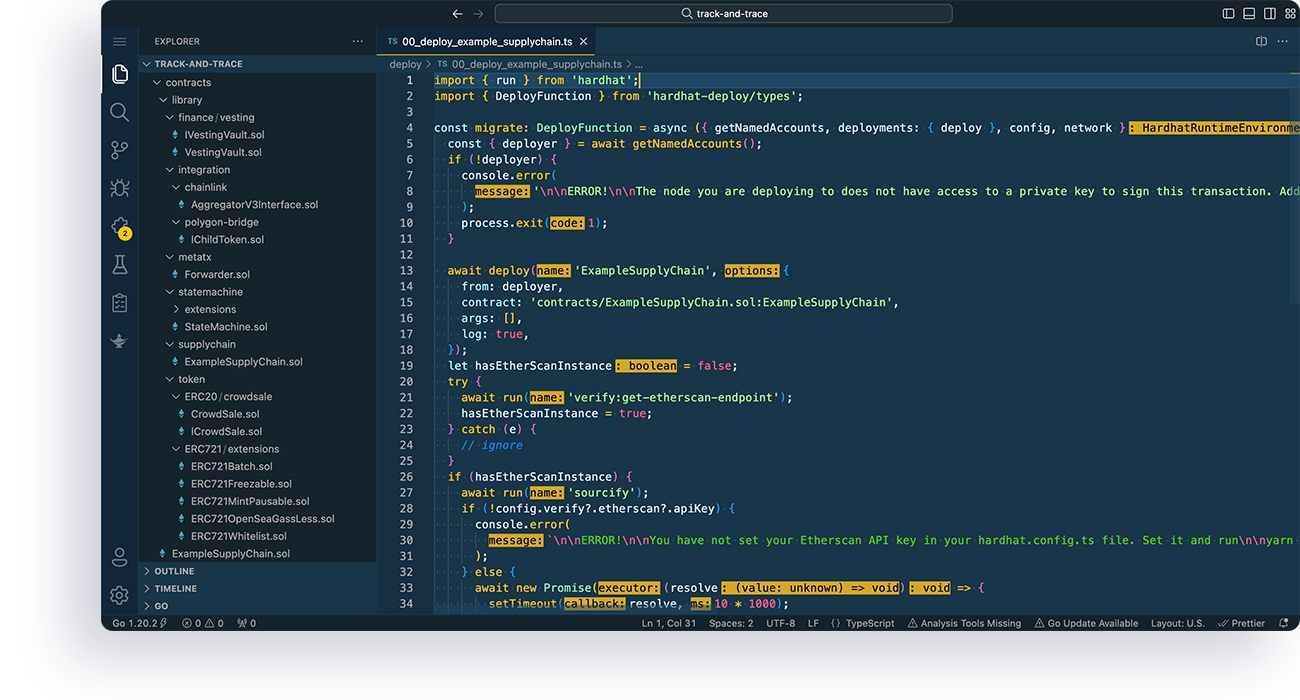
Task: Expand the TIMELINE section
Action: pyautogui.click(x=175, y=589)
